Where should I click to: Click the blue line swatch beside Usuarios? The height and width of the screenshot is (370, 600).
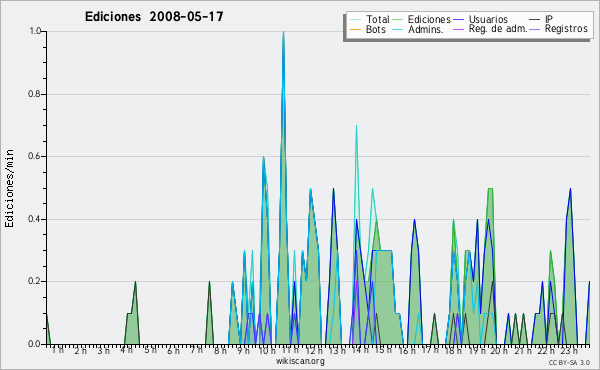tap(458, 20)
